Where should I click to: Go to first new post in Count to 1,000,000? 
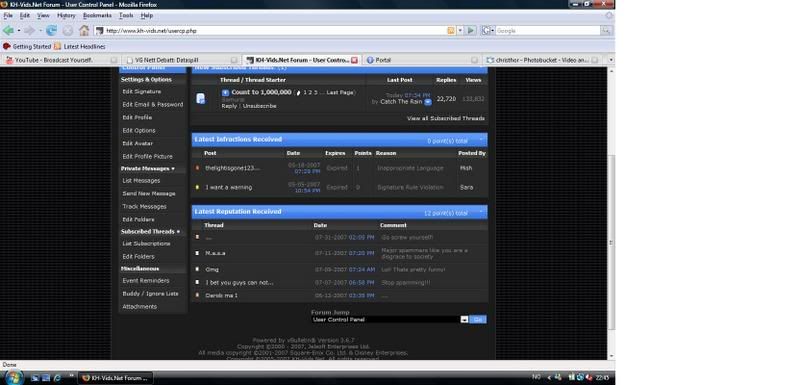click(226, 92)
